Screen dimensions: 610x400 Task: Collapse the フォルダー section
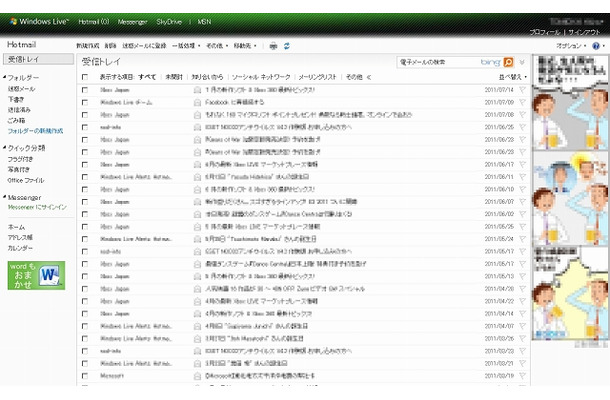5,77
